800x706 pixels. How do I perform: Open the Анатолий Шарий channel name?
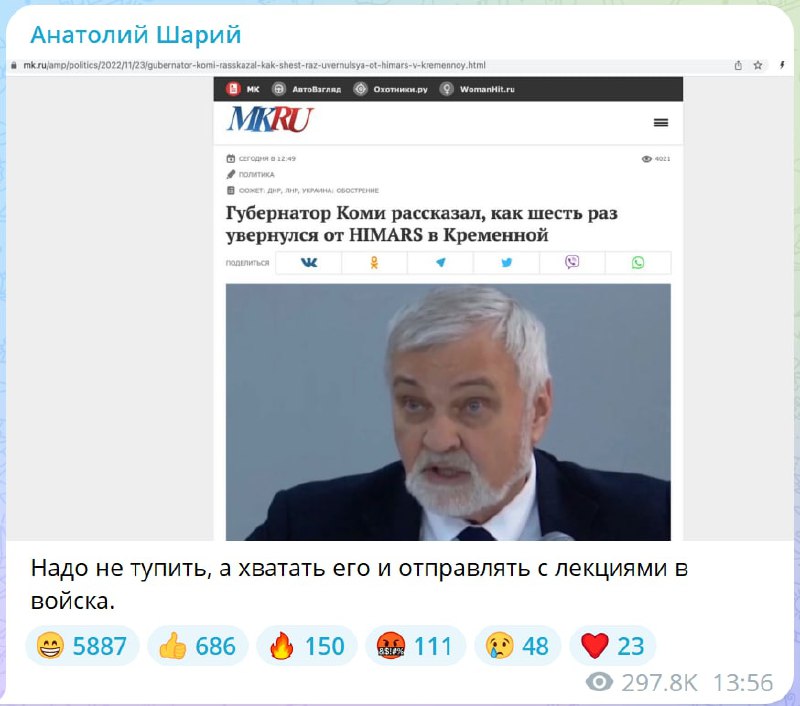tap(135, 35)
